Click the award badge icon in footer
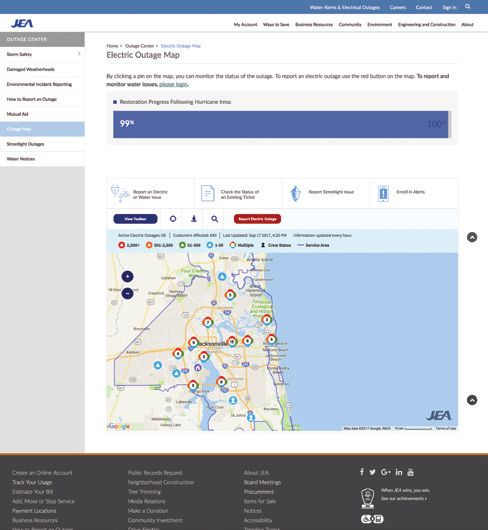 367,498
